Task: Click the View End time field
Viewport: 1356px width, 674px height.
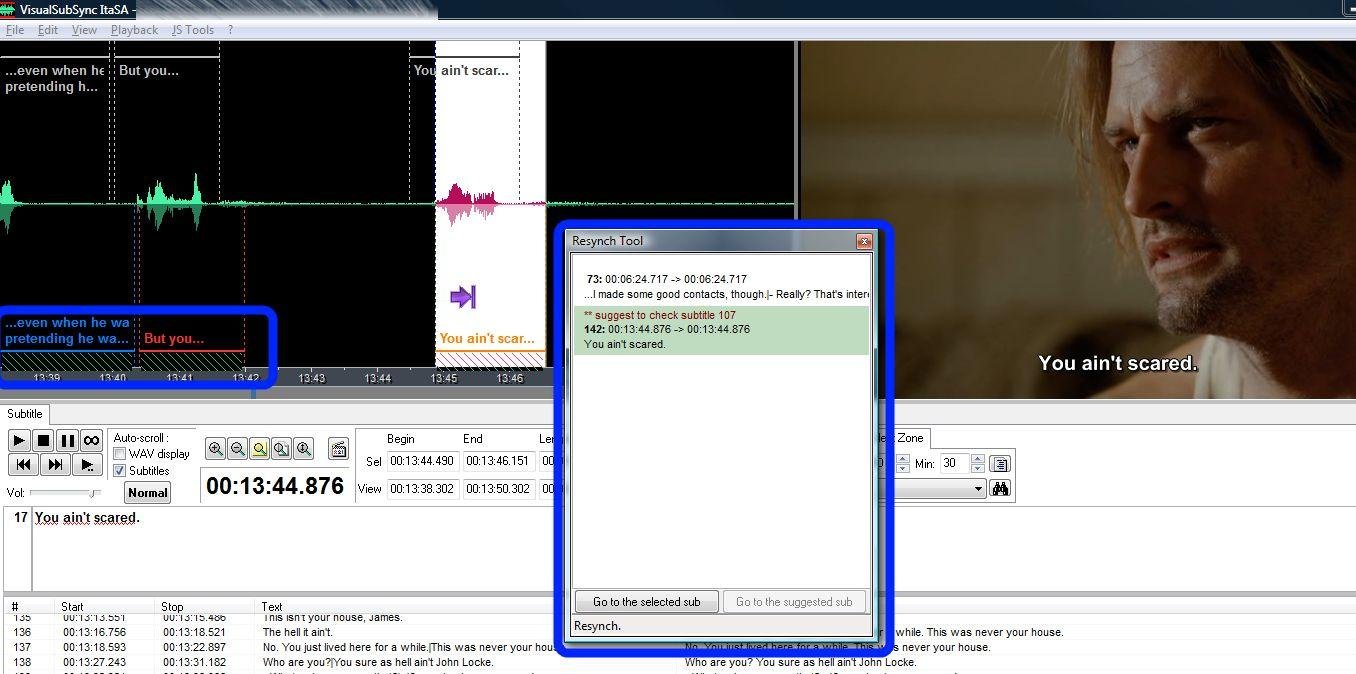Action: (x=498, y=489)
